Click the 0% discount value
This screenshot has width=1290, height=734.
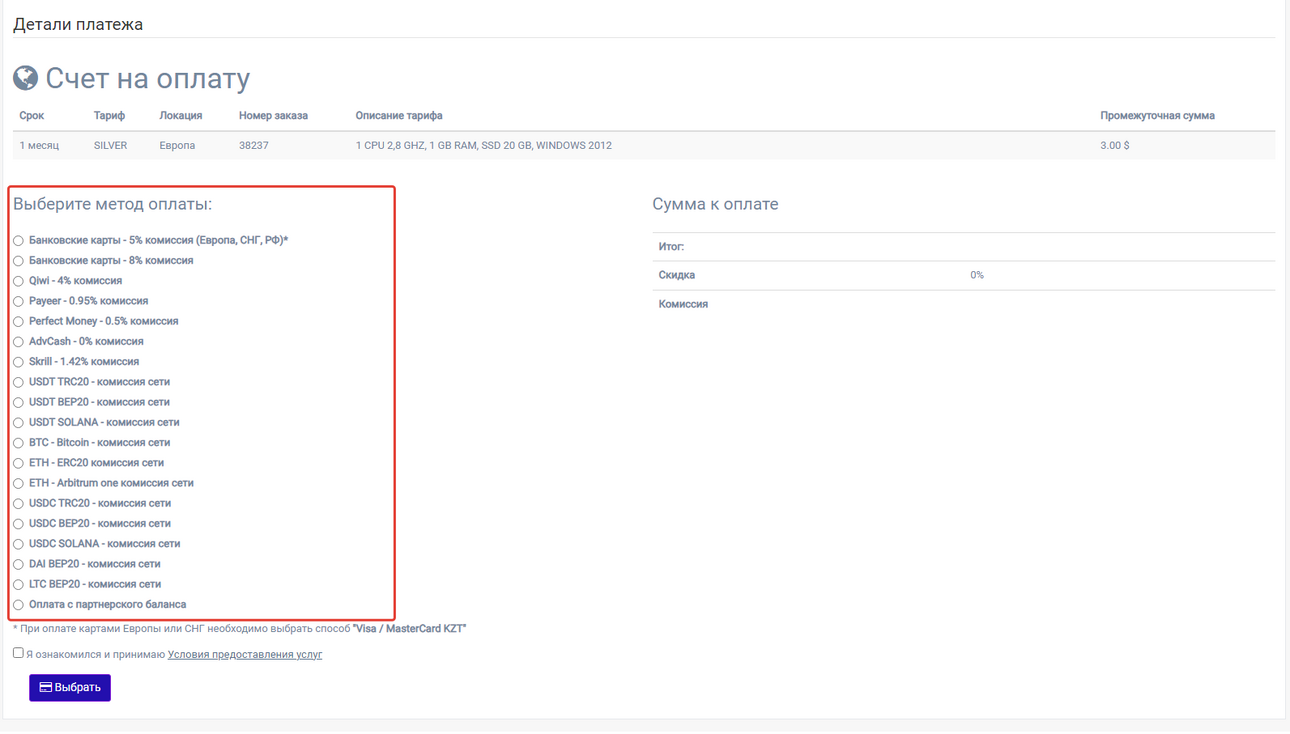(977, 275)
